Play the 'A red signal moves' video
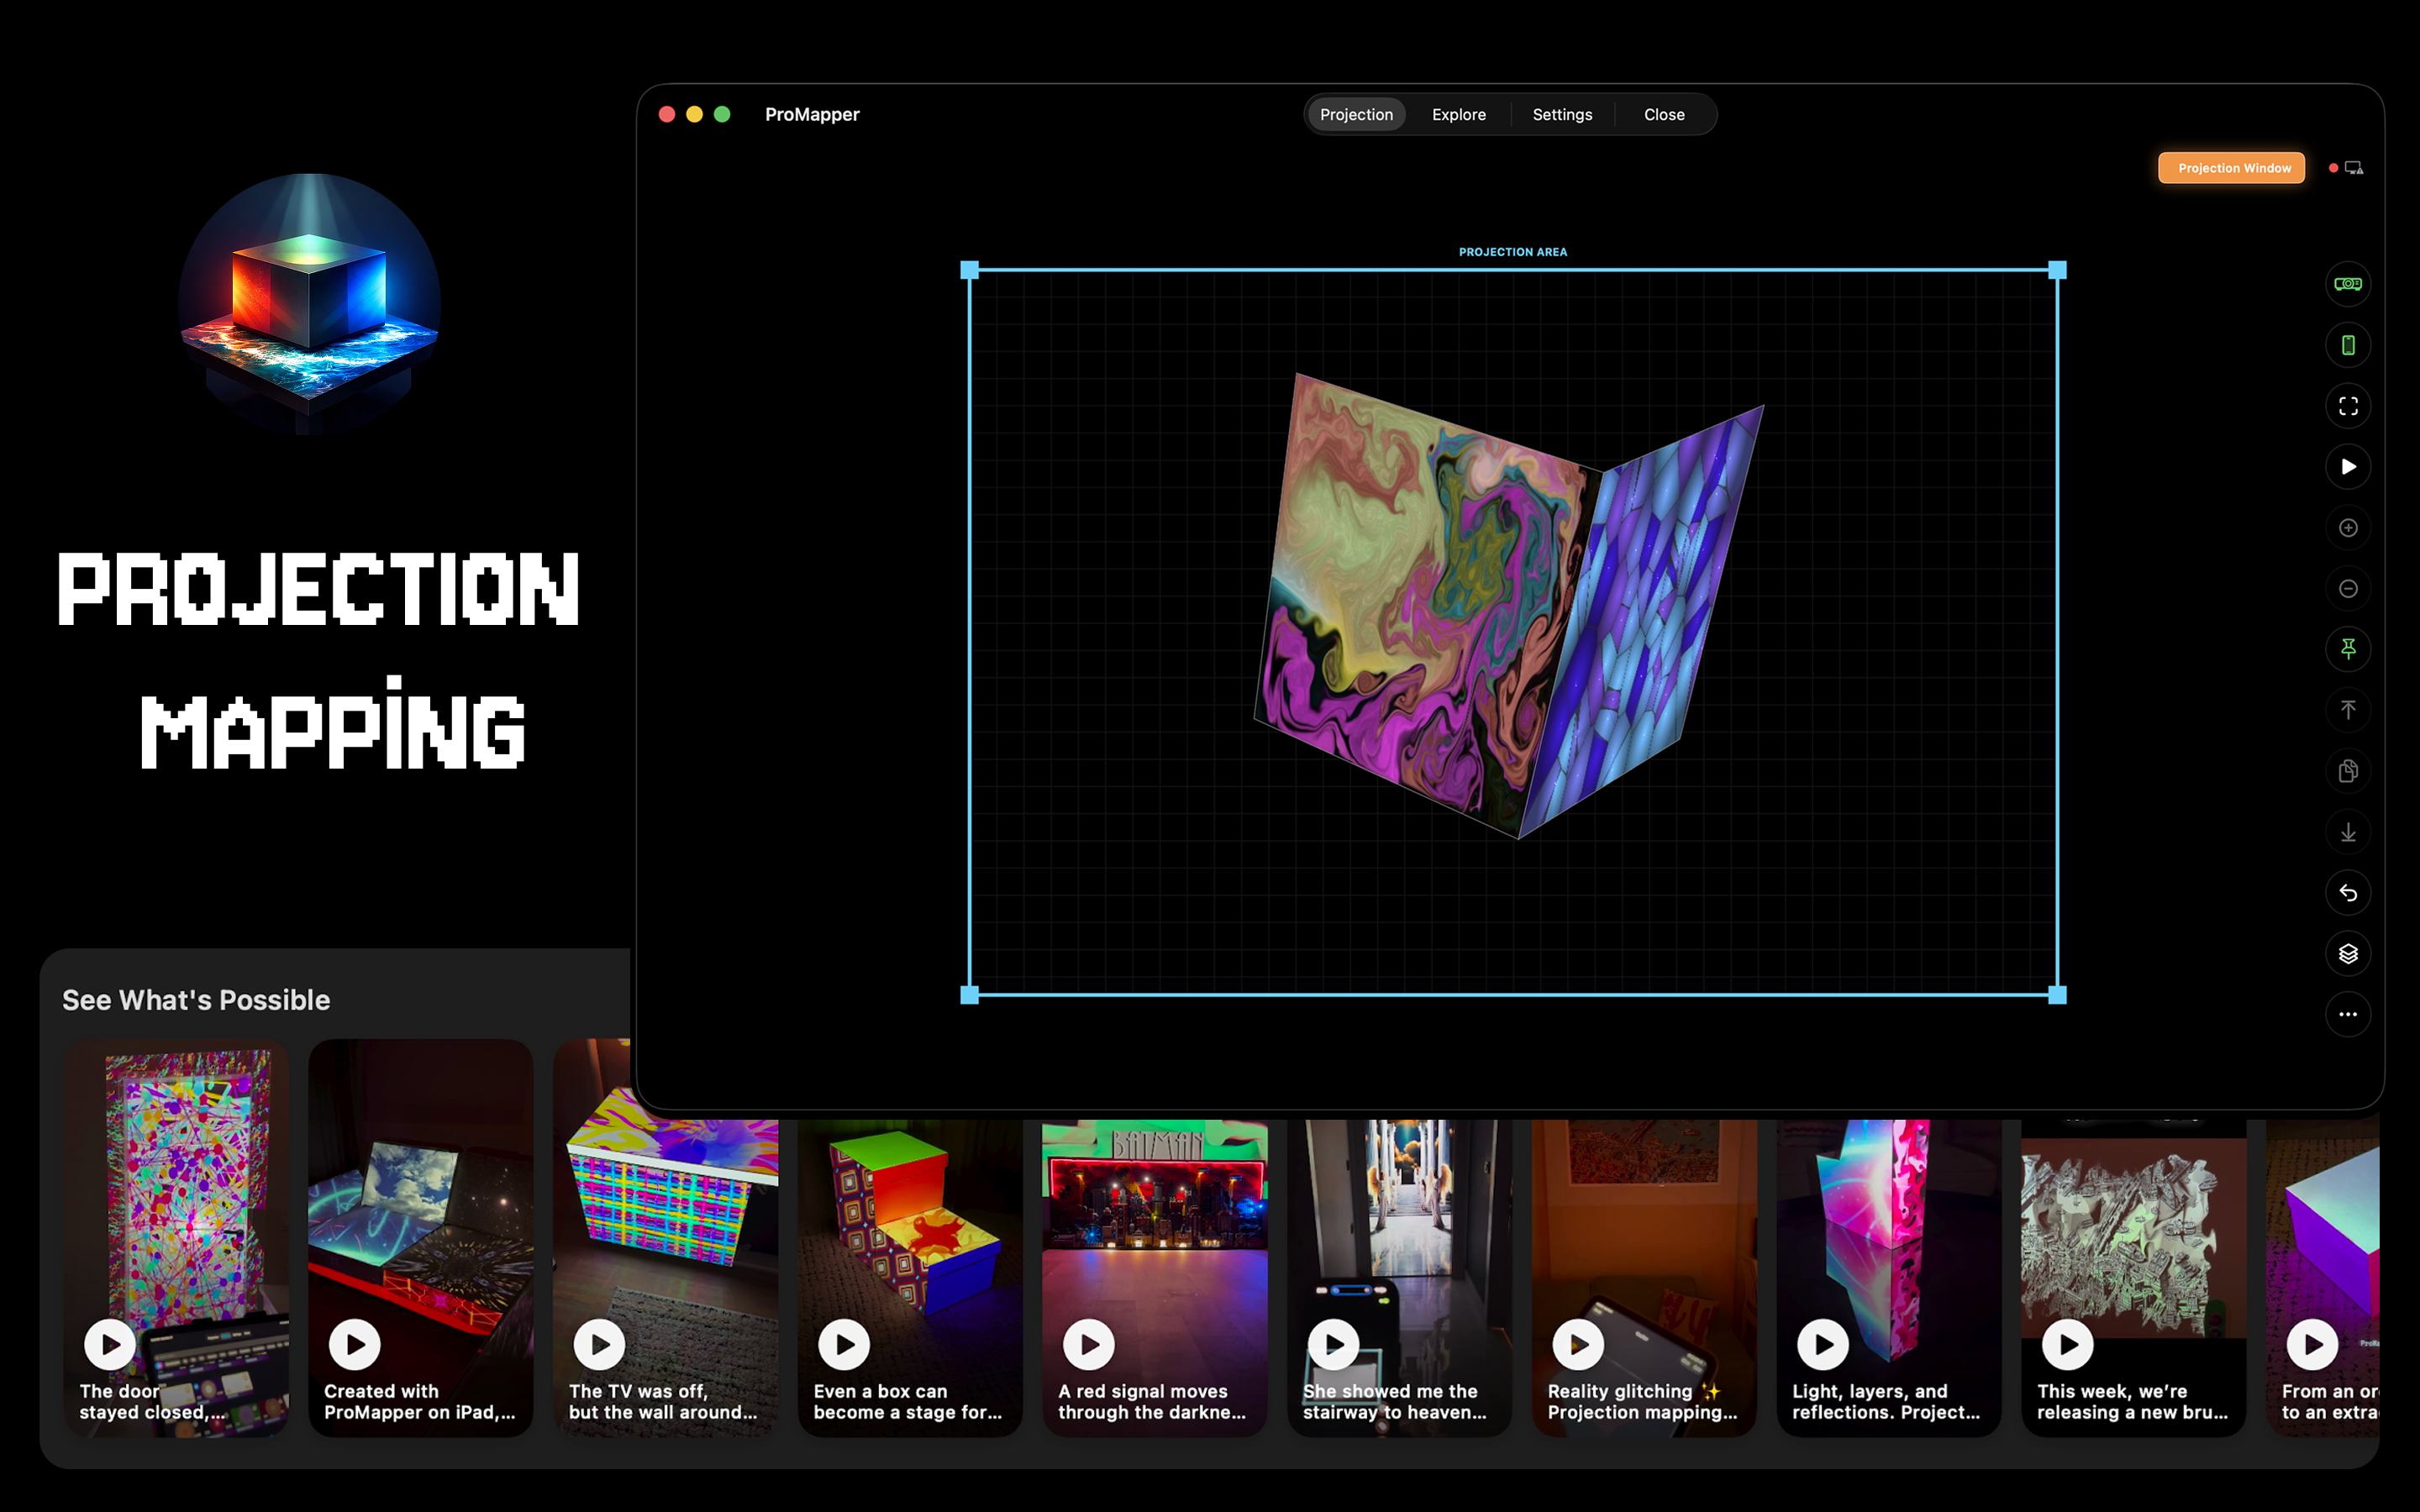This screenshot has width=2420, height=1512. (x=1089, y=1345)
